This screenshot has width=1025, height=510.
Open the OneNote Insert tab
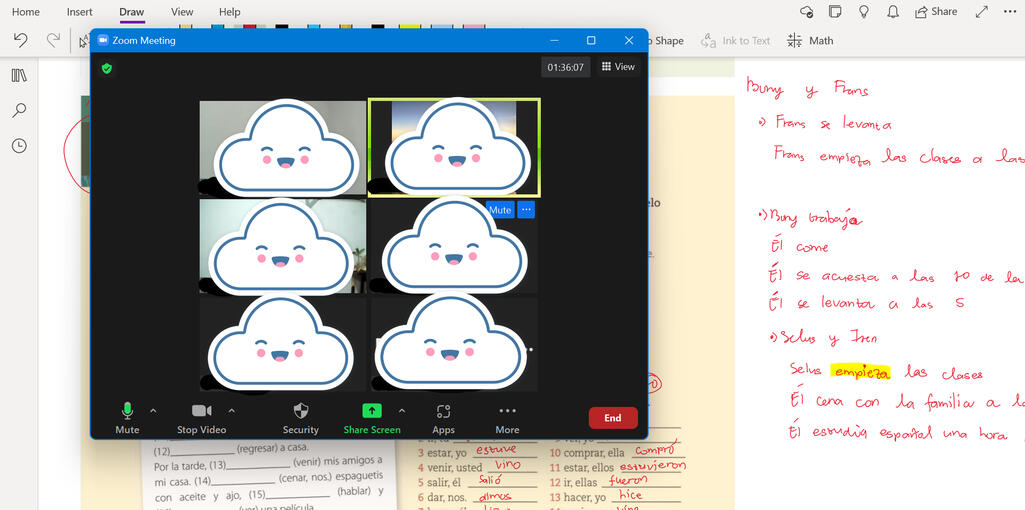tap(79, 12)
